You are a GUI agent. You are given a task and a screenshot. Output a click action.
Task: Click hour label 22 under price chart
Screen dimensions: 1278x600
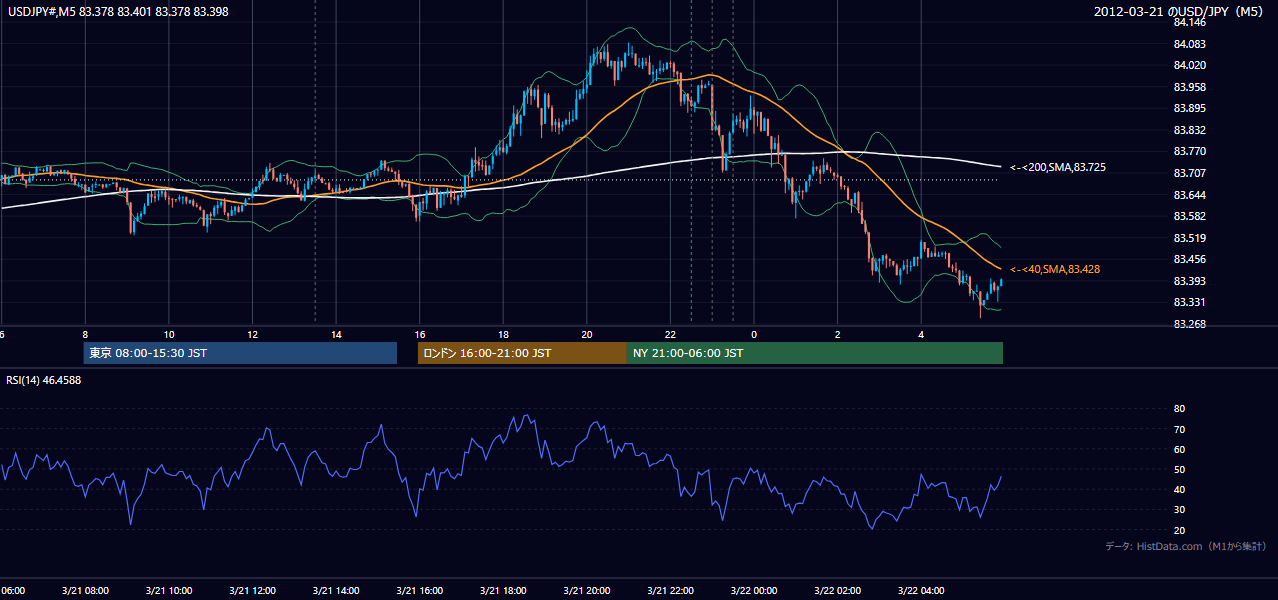pos(670,335)
